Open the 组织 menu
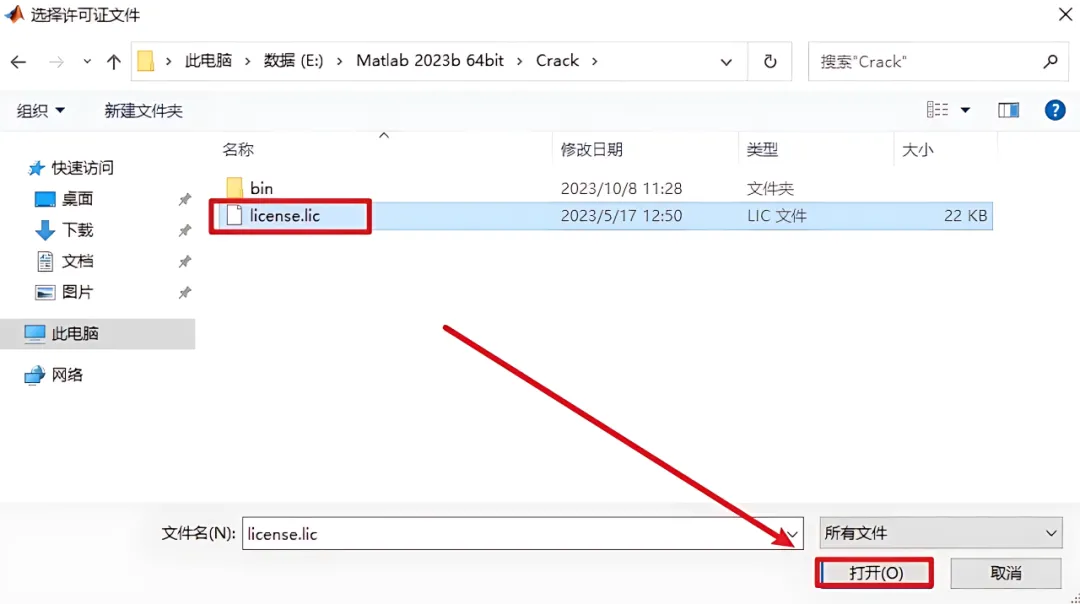 pyautogui.click(x=41, y=111)
